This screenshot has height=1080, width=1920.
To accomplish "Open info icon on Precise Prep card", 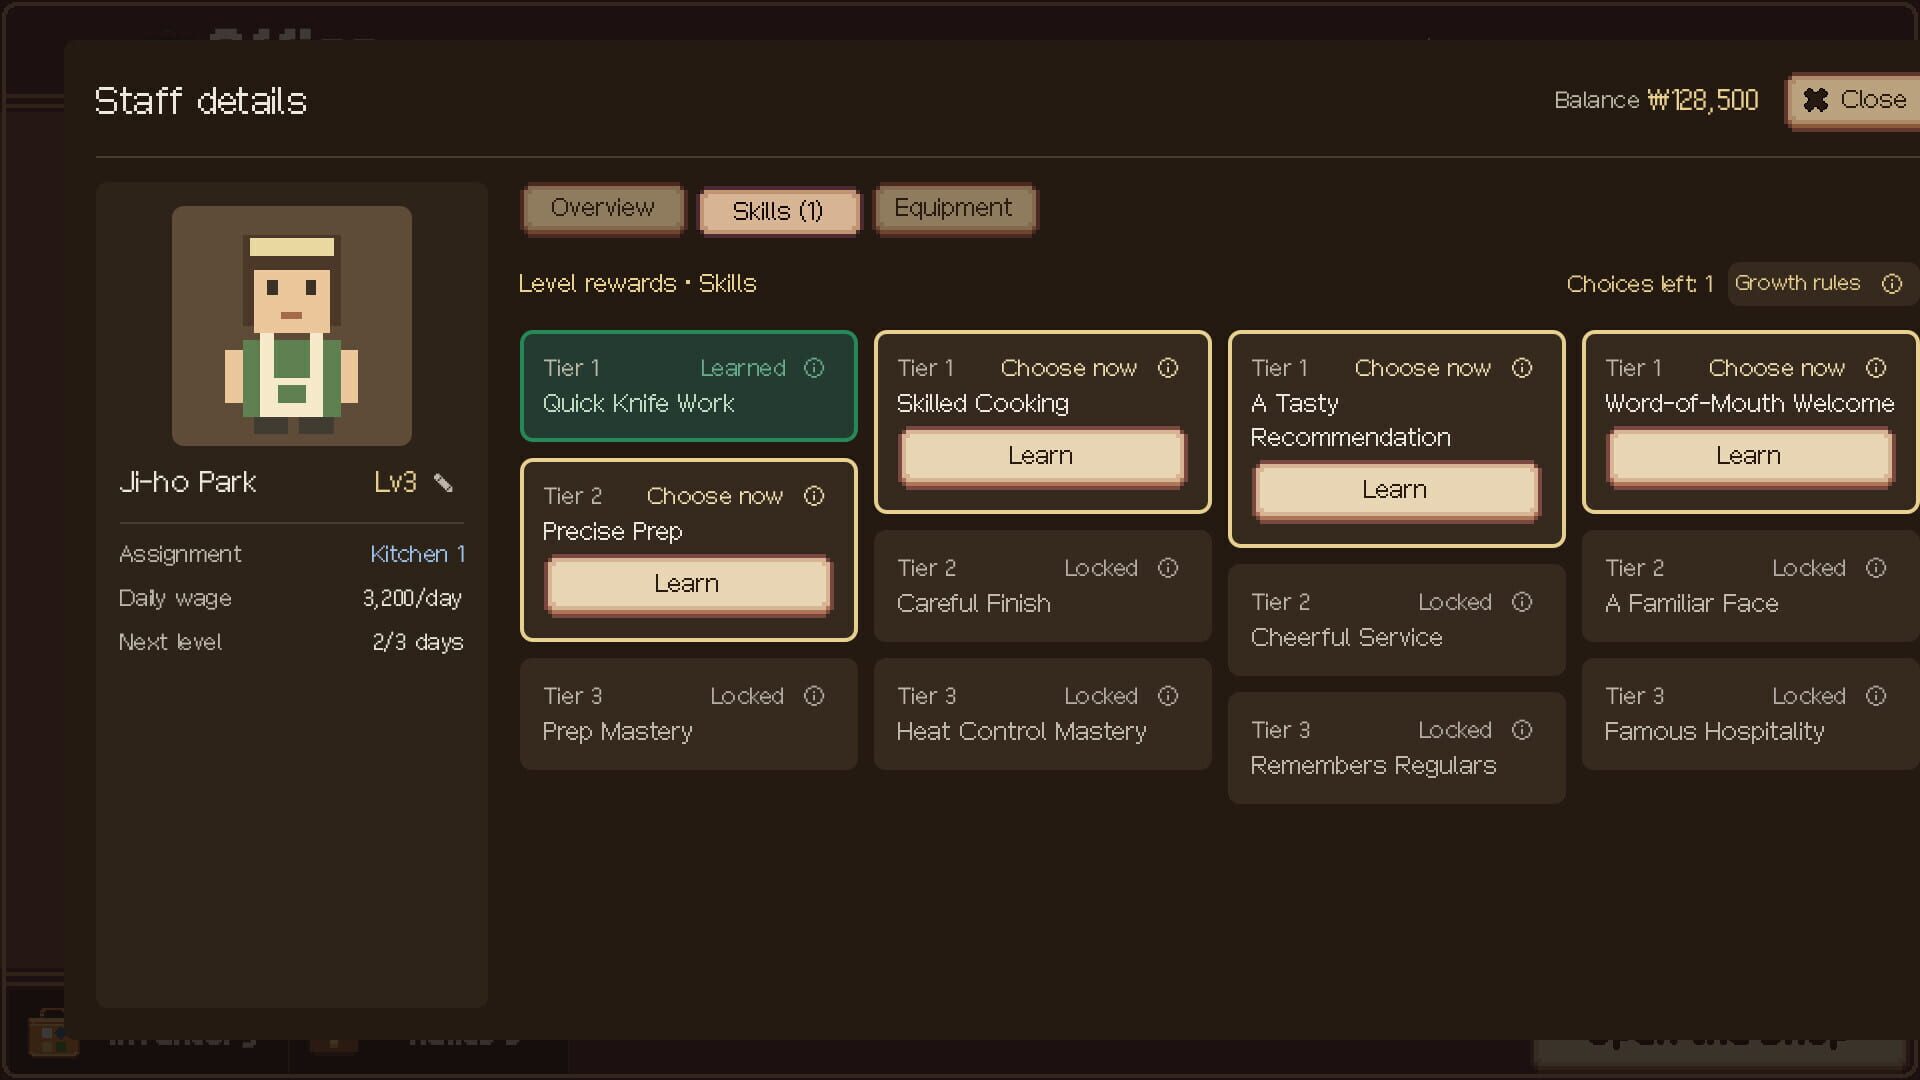I will (x=814, y=496).
